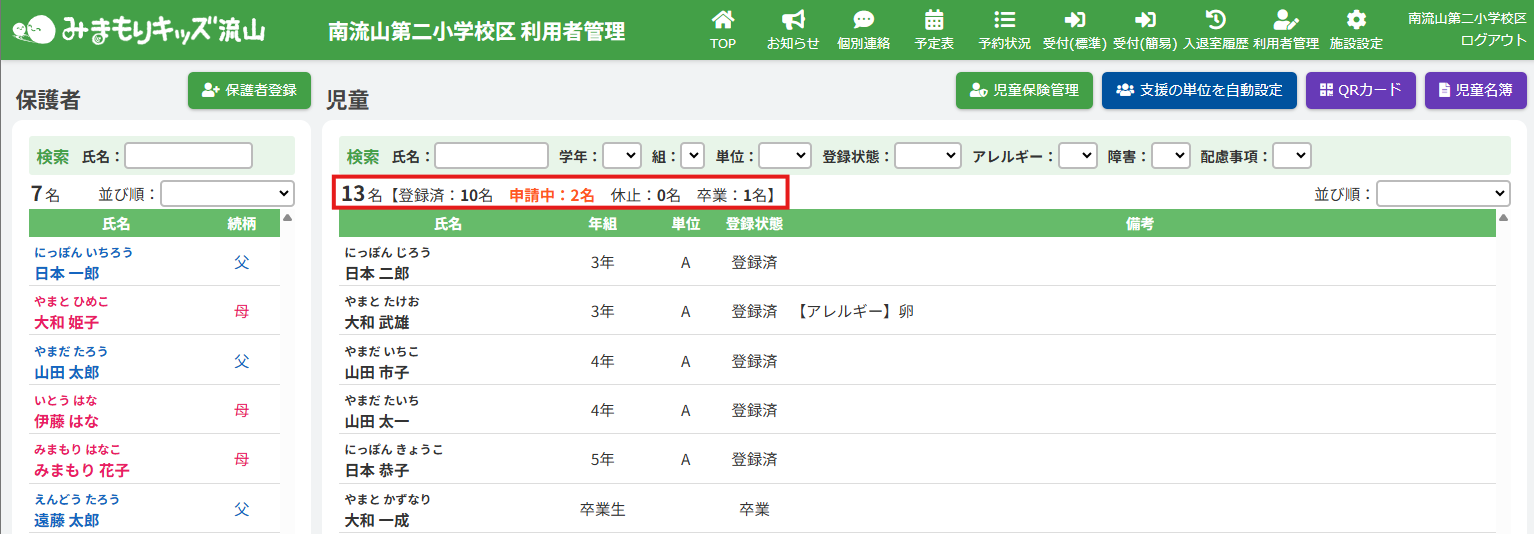Click the QRカード button
The image size is (1534, 534).
tap(1360, 90)
